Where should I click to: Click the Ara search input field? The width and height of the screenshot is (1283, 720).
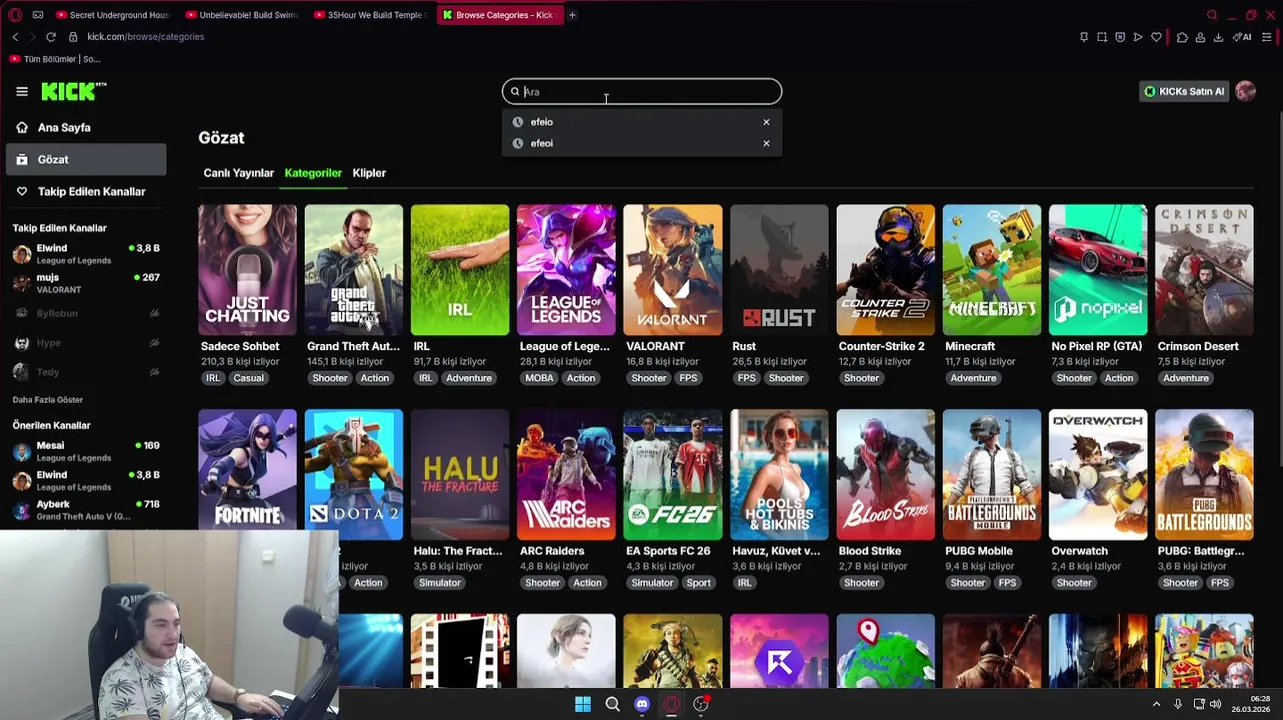642,92
